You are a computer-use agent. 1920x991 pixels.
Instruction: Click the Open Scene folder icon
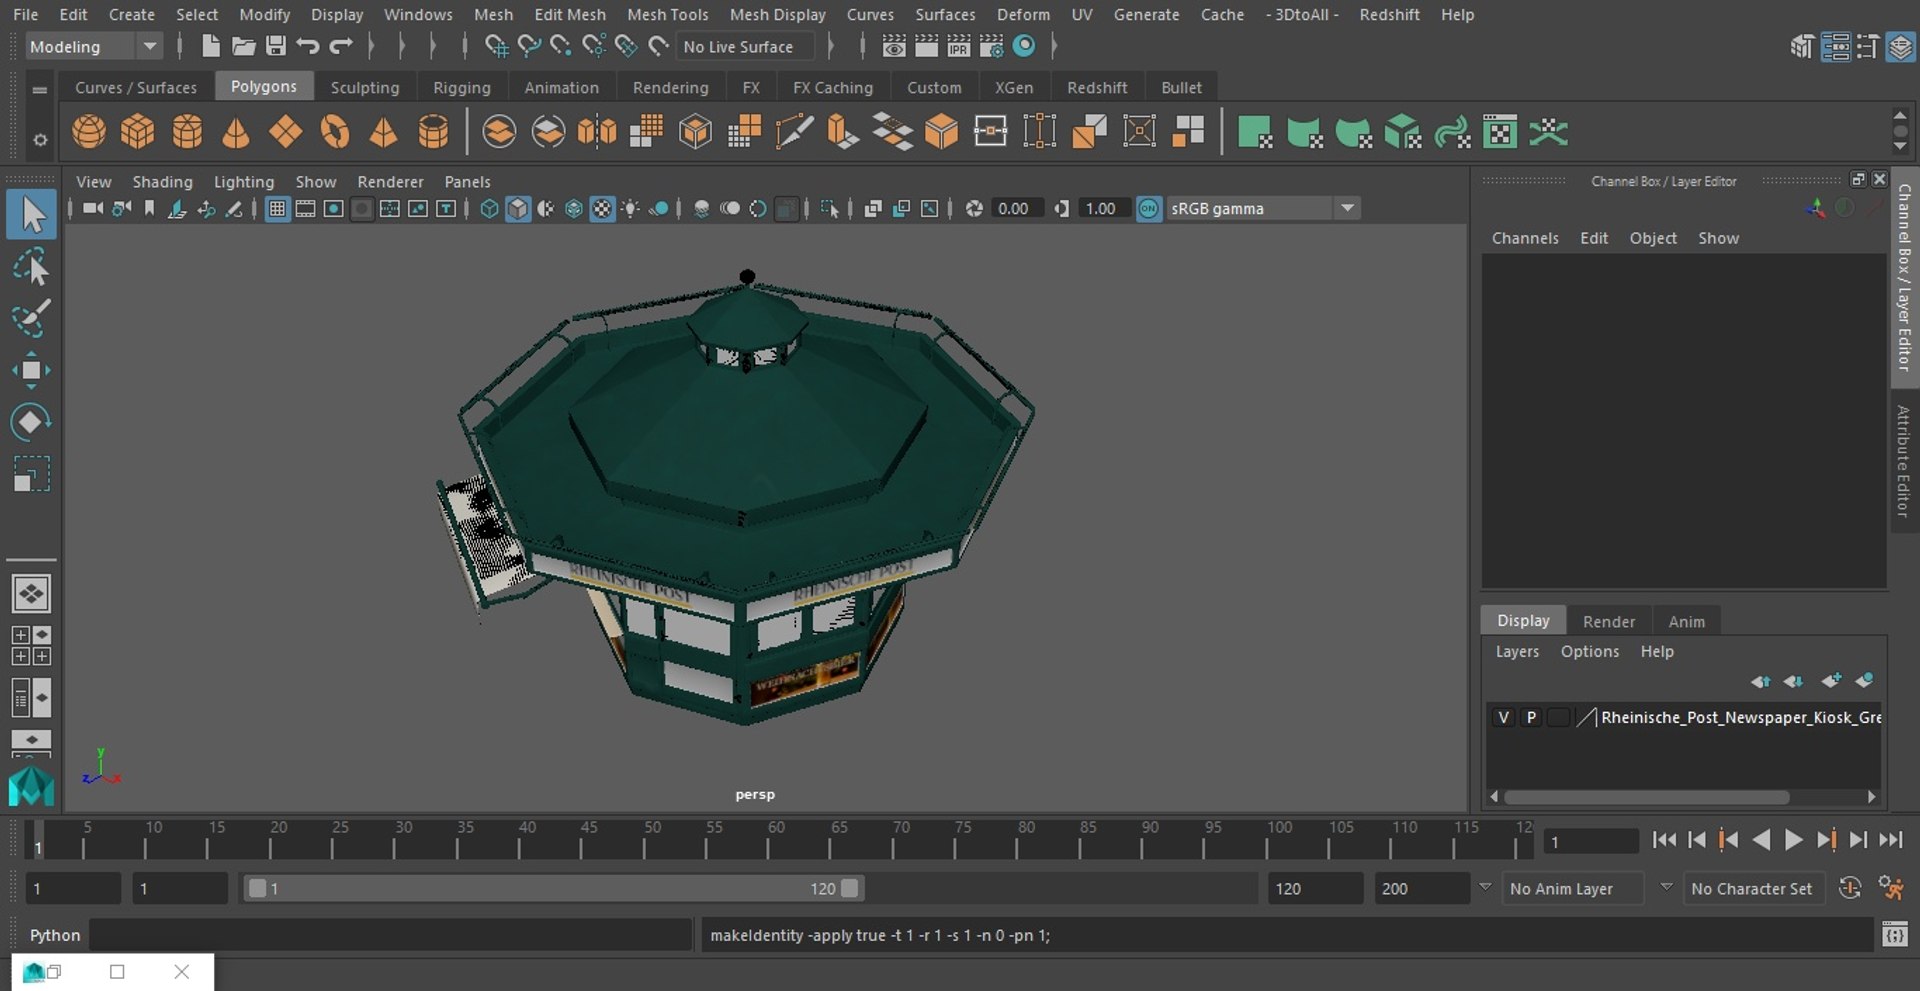[x=243, y=46]
